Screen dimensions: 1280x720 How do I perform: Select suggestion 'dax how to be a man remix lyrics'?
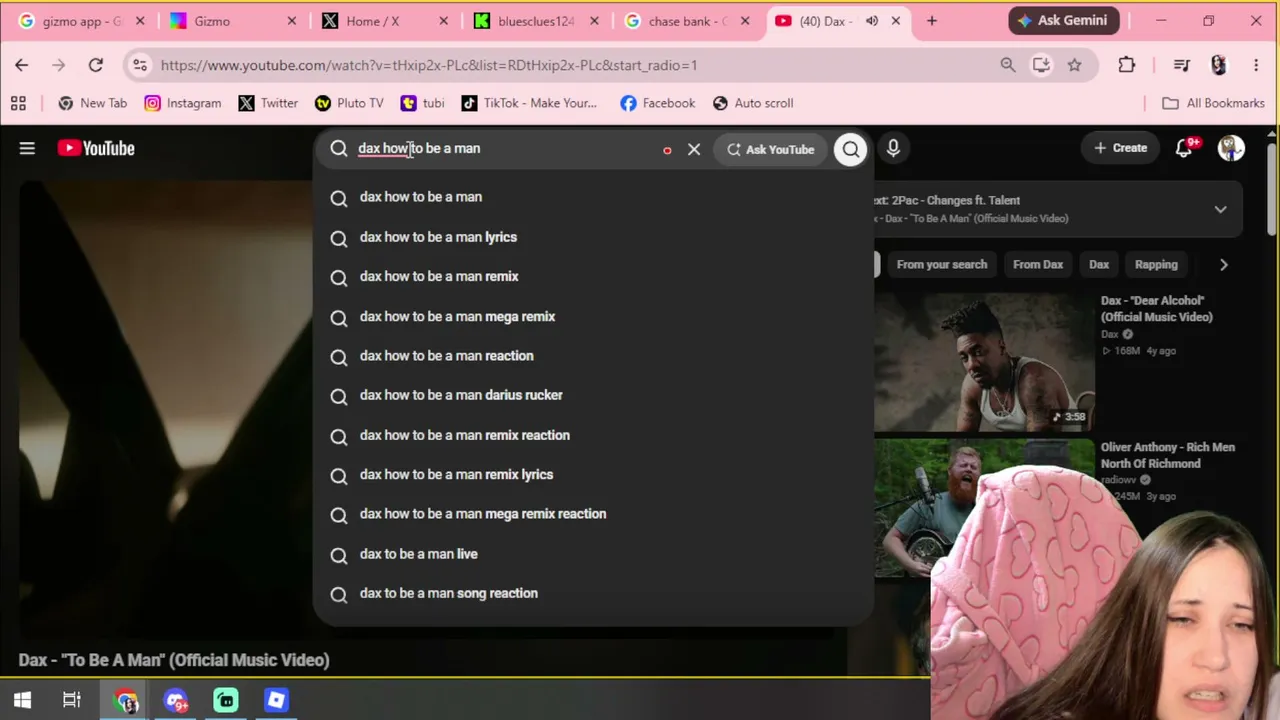(593, 475)
